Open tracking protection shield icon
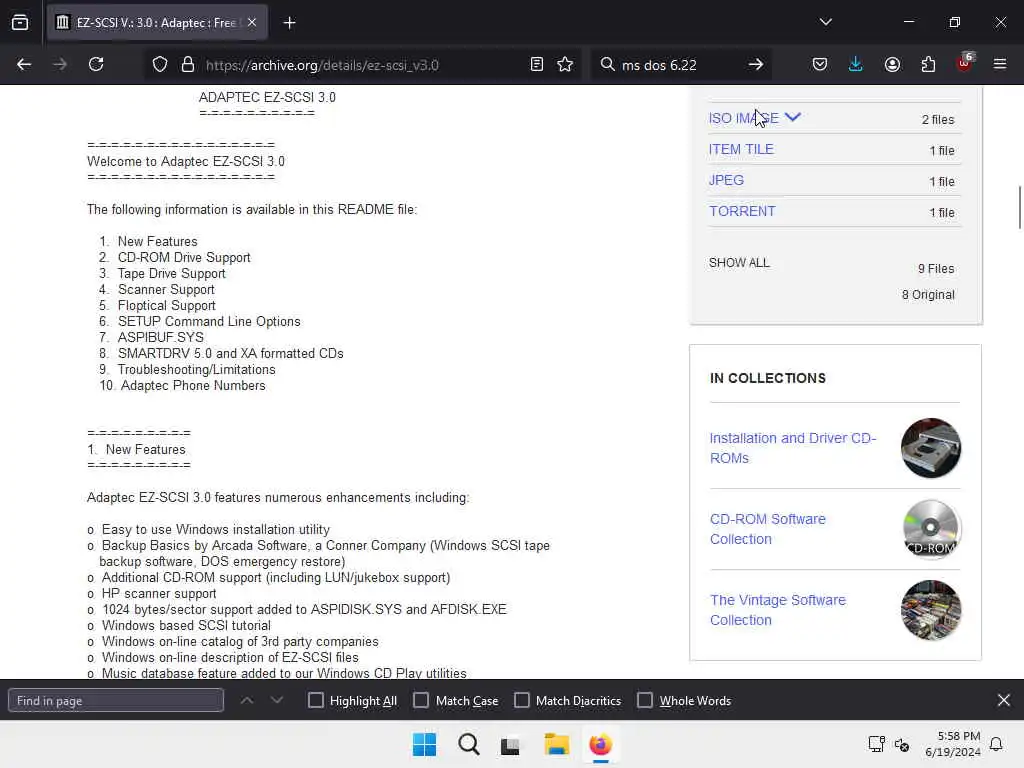Image resolution: width=1024 pixels, height=768 pixels. [160, 65]
